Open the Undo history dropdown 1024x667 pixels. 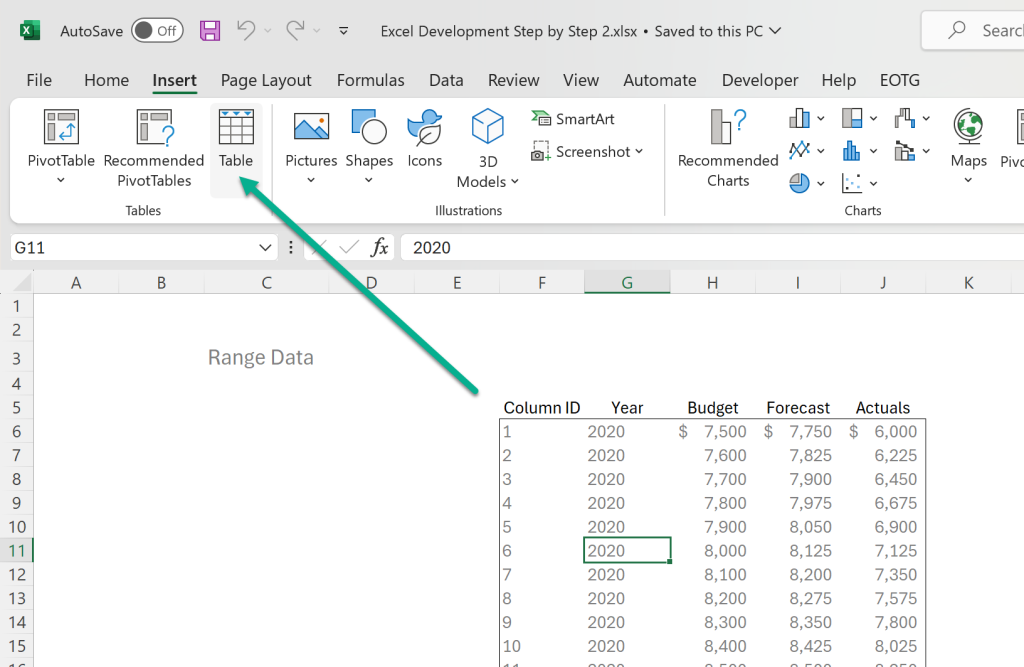(x=267, y=31)
